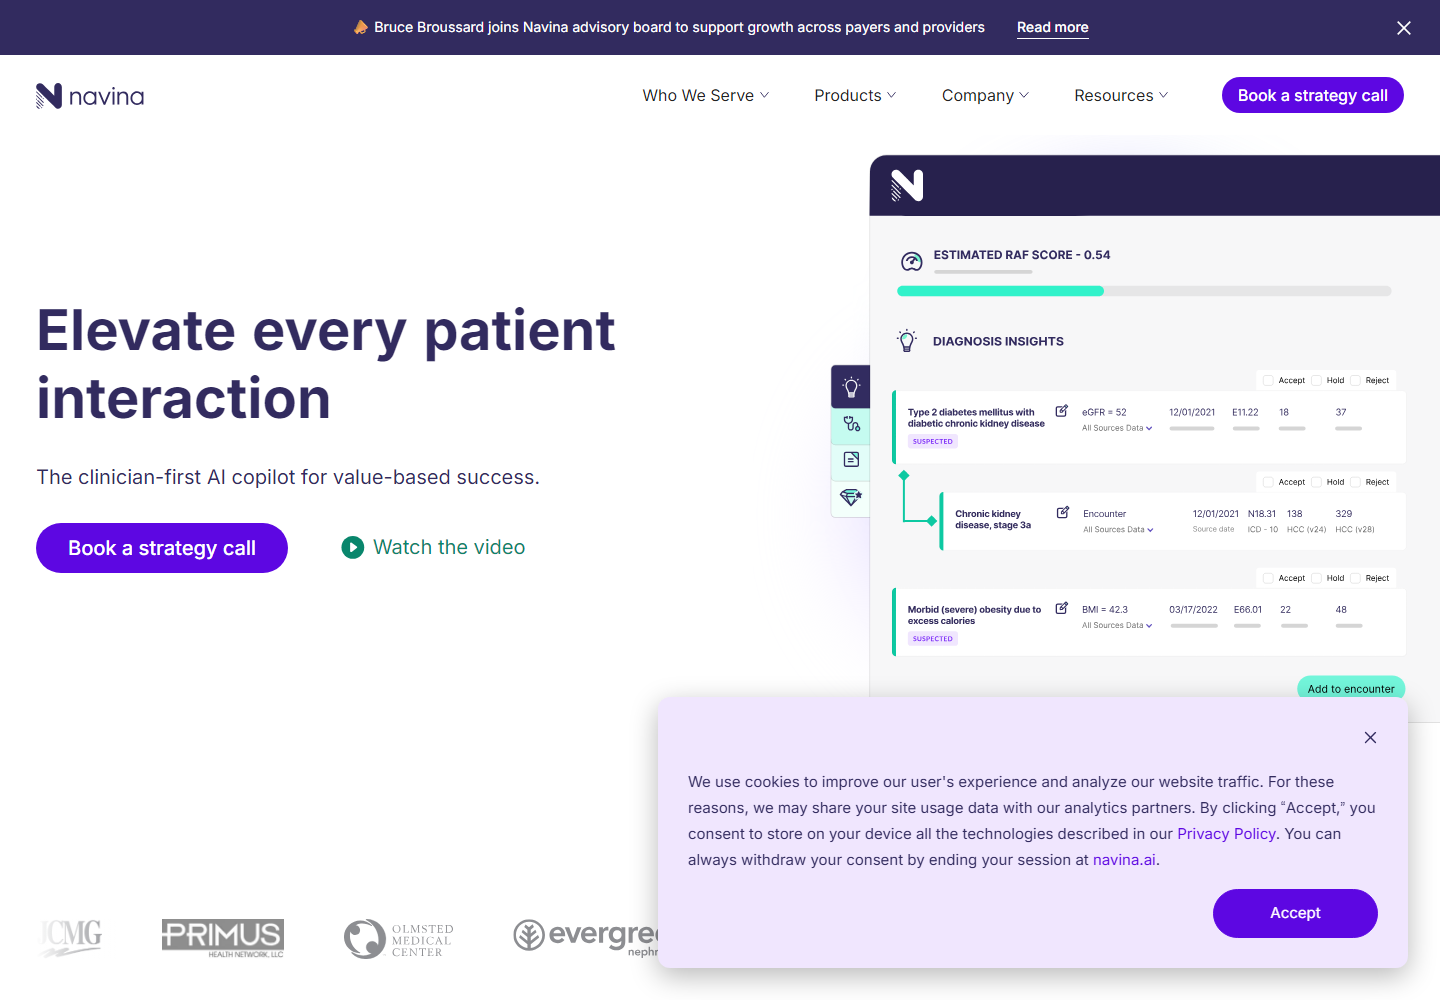Select the stethoscope sidebar tab

click(x=851, y=424)
